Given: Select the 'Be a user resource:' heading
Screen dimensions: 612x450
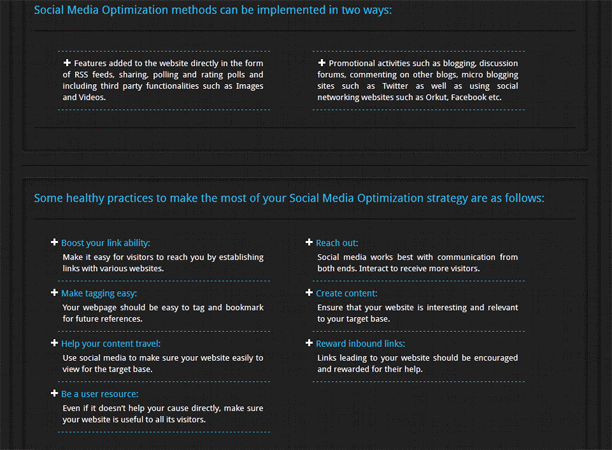Looking at the screenshot, I should click(x=100, y=394).
